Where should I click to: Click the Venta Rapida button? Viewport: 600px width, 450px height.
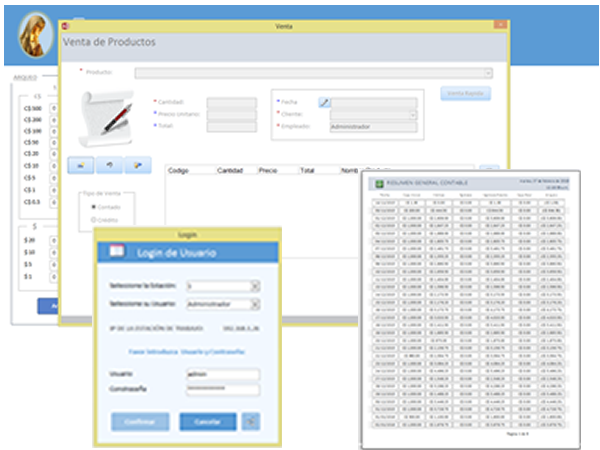tap(465, 94)
